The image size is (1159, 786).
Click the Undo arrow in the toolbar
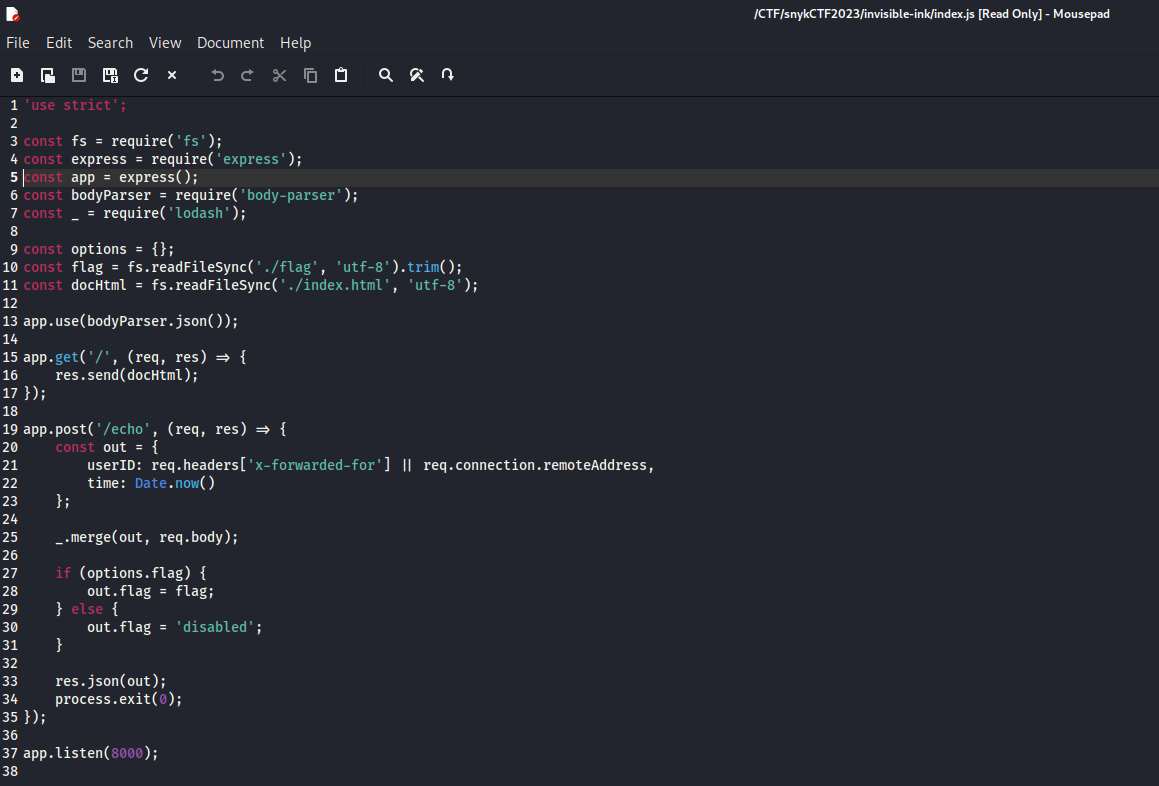[217, 75]
